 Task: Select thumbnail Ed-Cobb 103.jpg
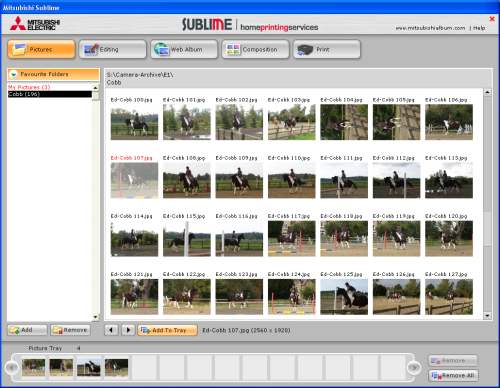[x=291, y=122]
